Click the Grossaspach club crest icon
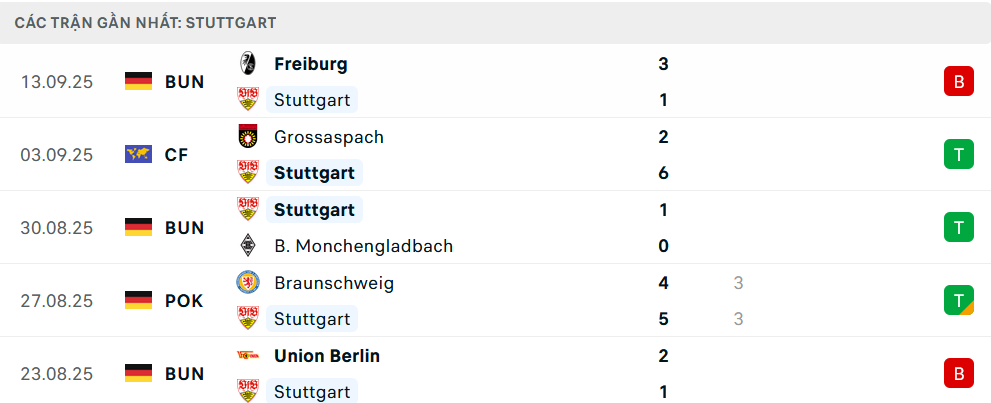 click(x=247, y=137)
